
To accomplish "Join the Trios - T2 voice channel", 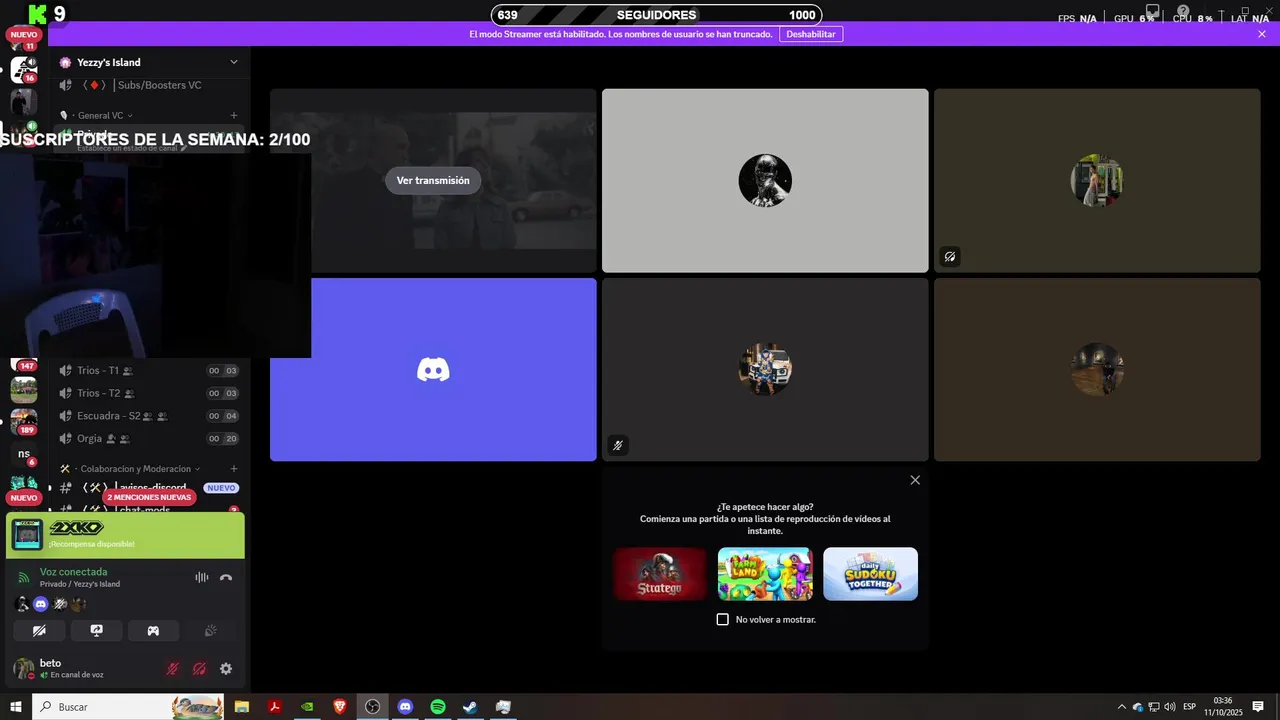I will pyautogui.click(x=148, y=393).
